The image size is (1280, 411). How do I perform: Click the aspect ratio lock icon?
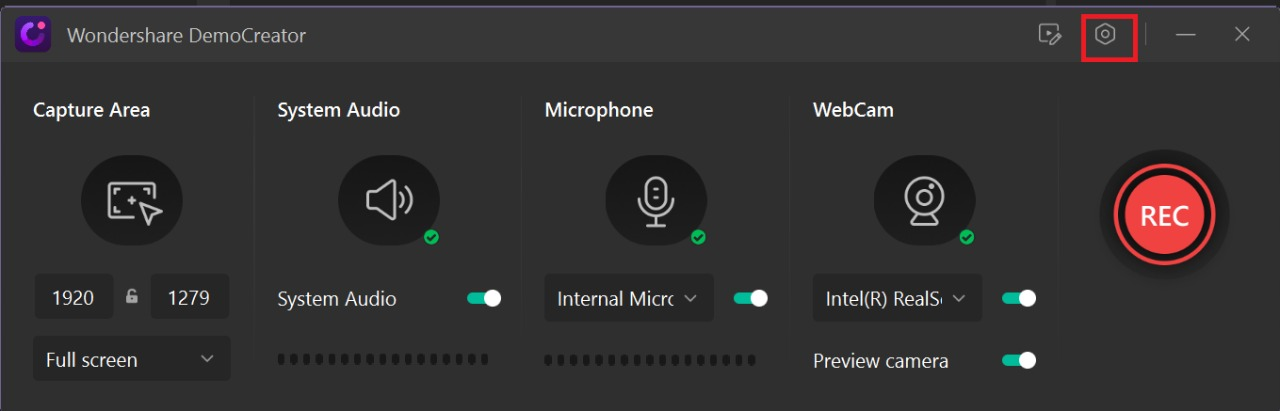(132, 297)
